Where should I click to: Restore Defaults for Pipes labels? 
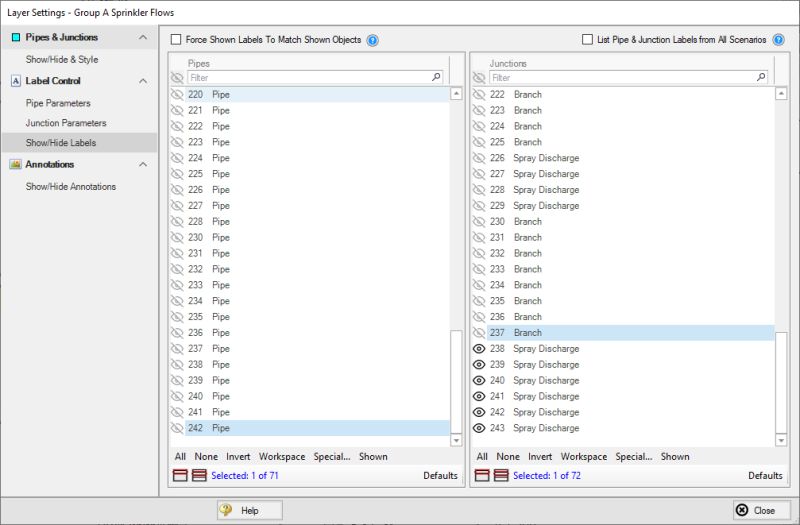440,476
